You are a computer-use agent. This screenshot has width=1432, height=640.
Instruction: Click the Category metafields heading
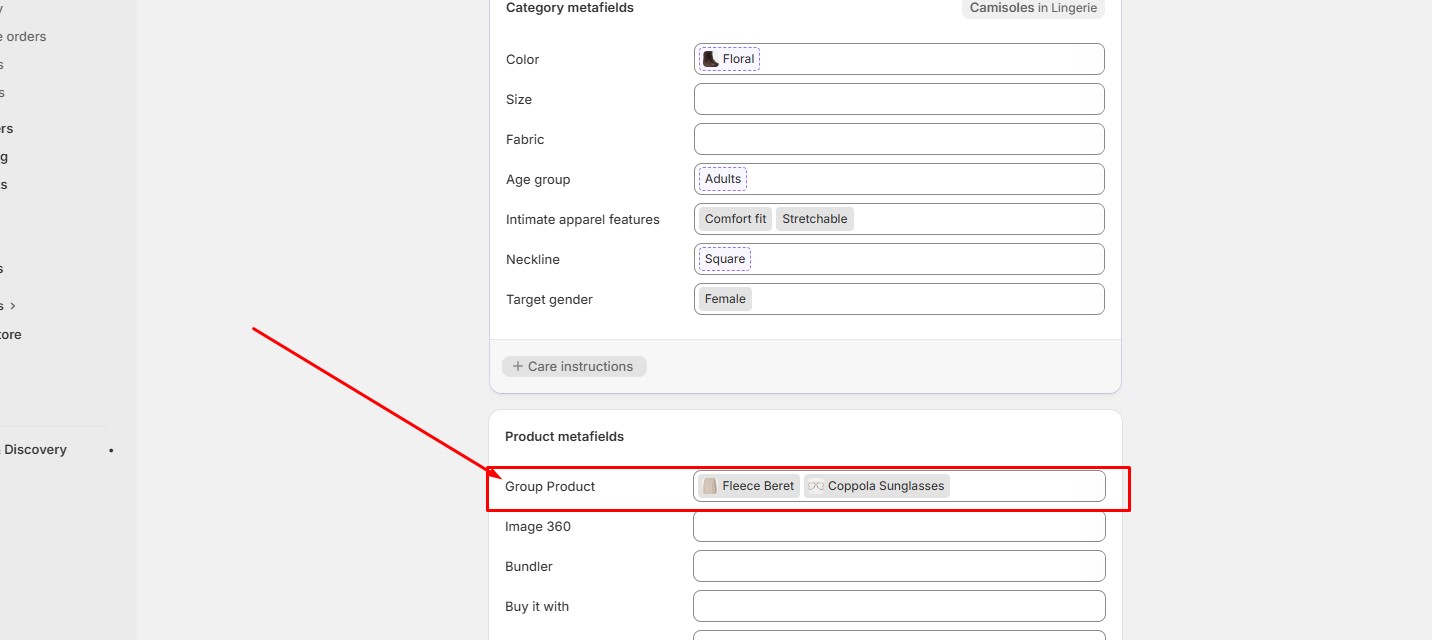(x=570, y=8)
